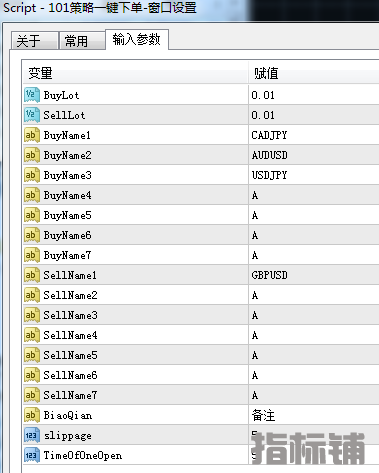Image resolution: width=379 pixels, height=473 pixels.
Task: Click the SellName5 string icon
Action: [32, 355]
